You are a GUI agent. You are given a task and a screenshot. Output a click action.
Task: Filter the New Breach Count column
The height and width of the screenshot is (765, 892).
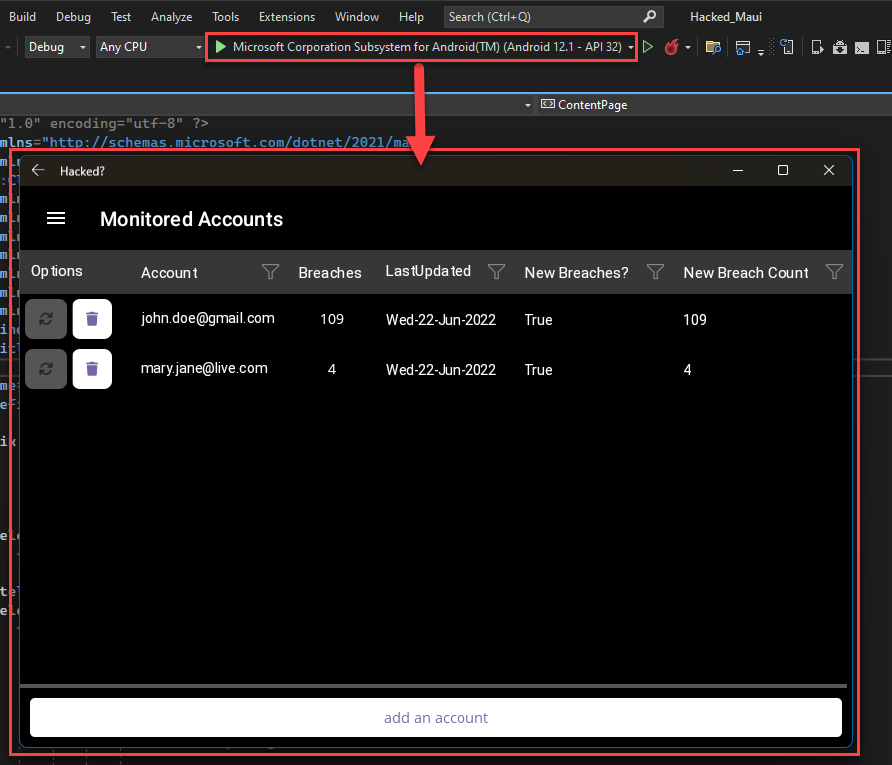[x=834, y=271]
